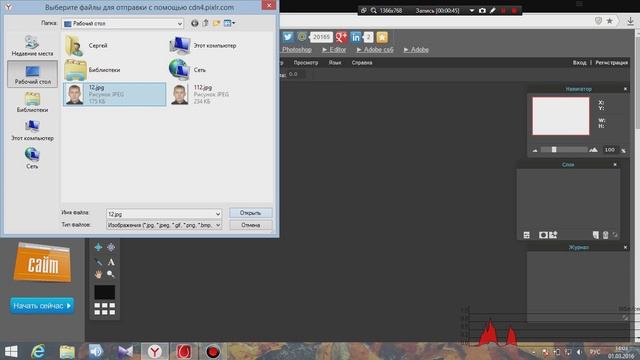The image size is (640, 360).
Task: Select the 12.jpg image file
Action: 115,94
